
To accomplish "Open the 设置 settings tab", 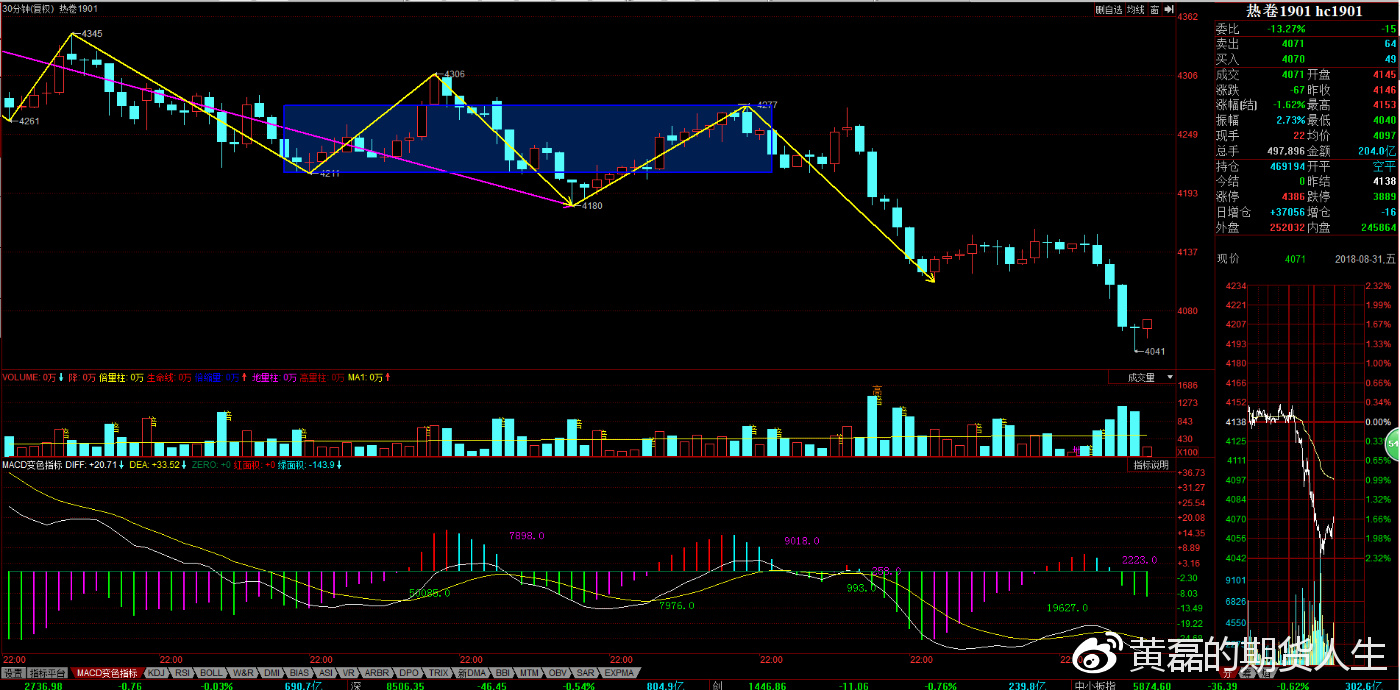I will (x=12, y=673).
